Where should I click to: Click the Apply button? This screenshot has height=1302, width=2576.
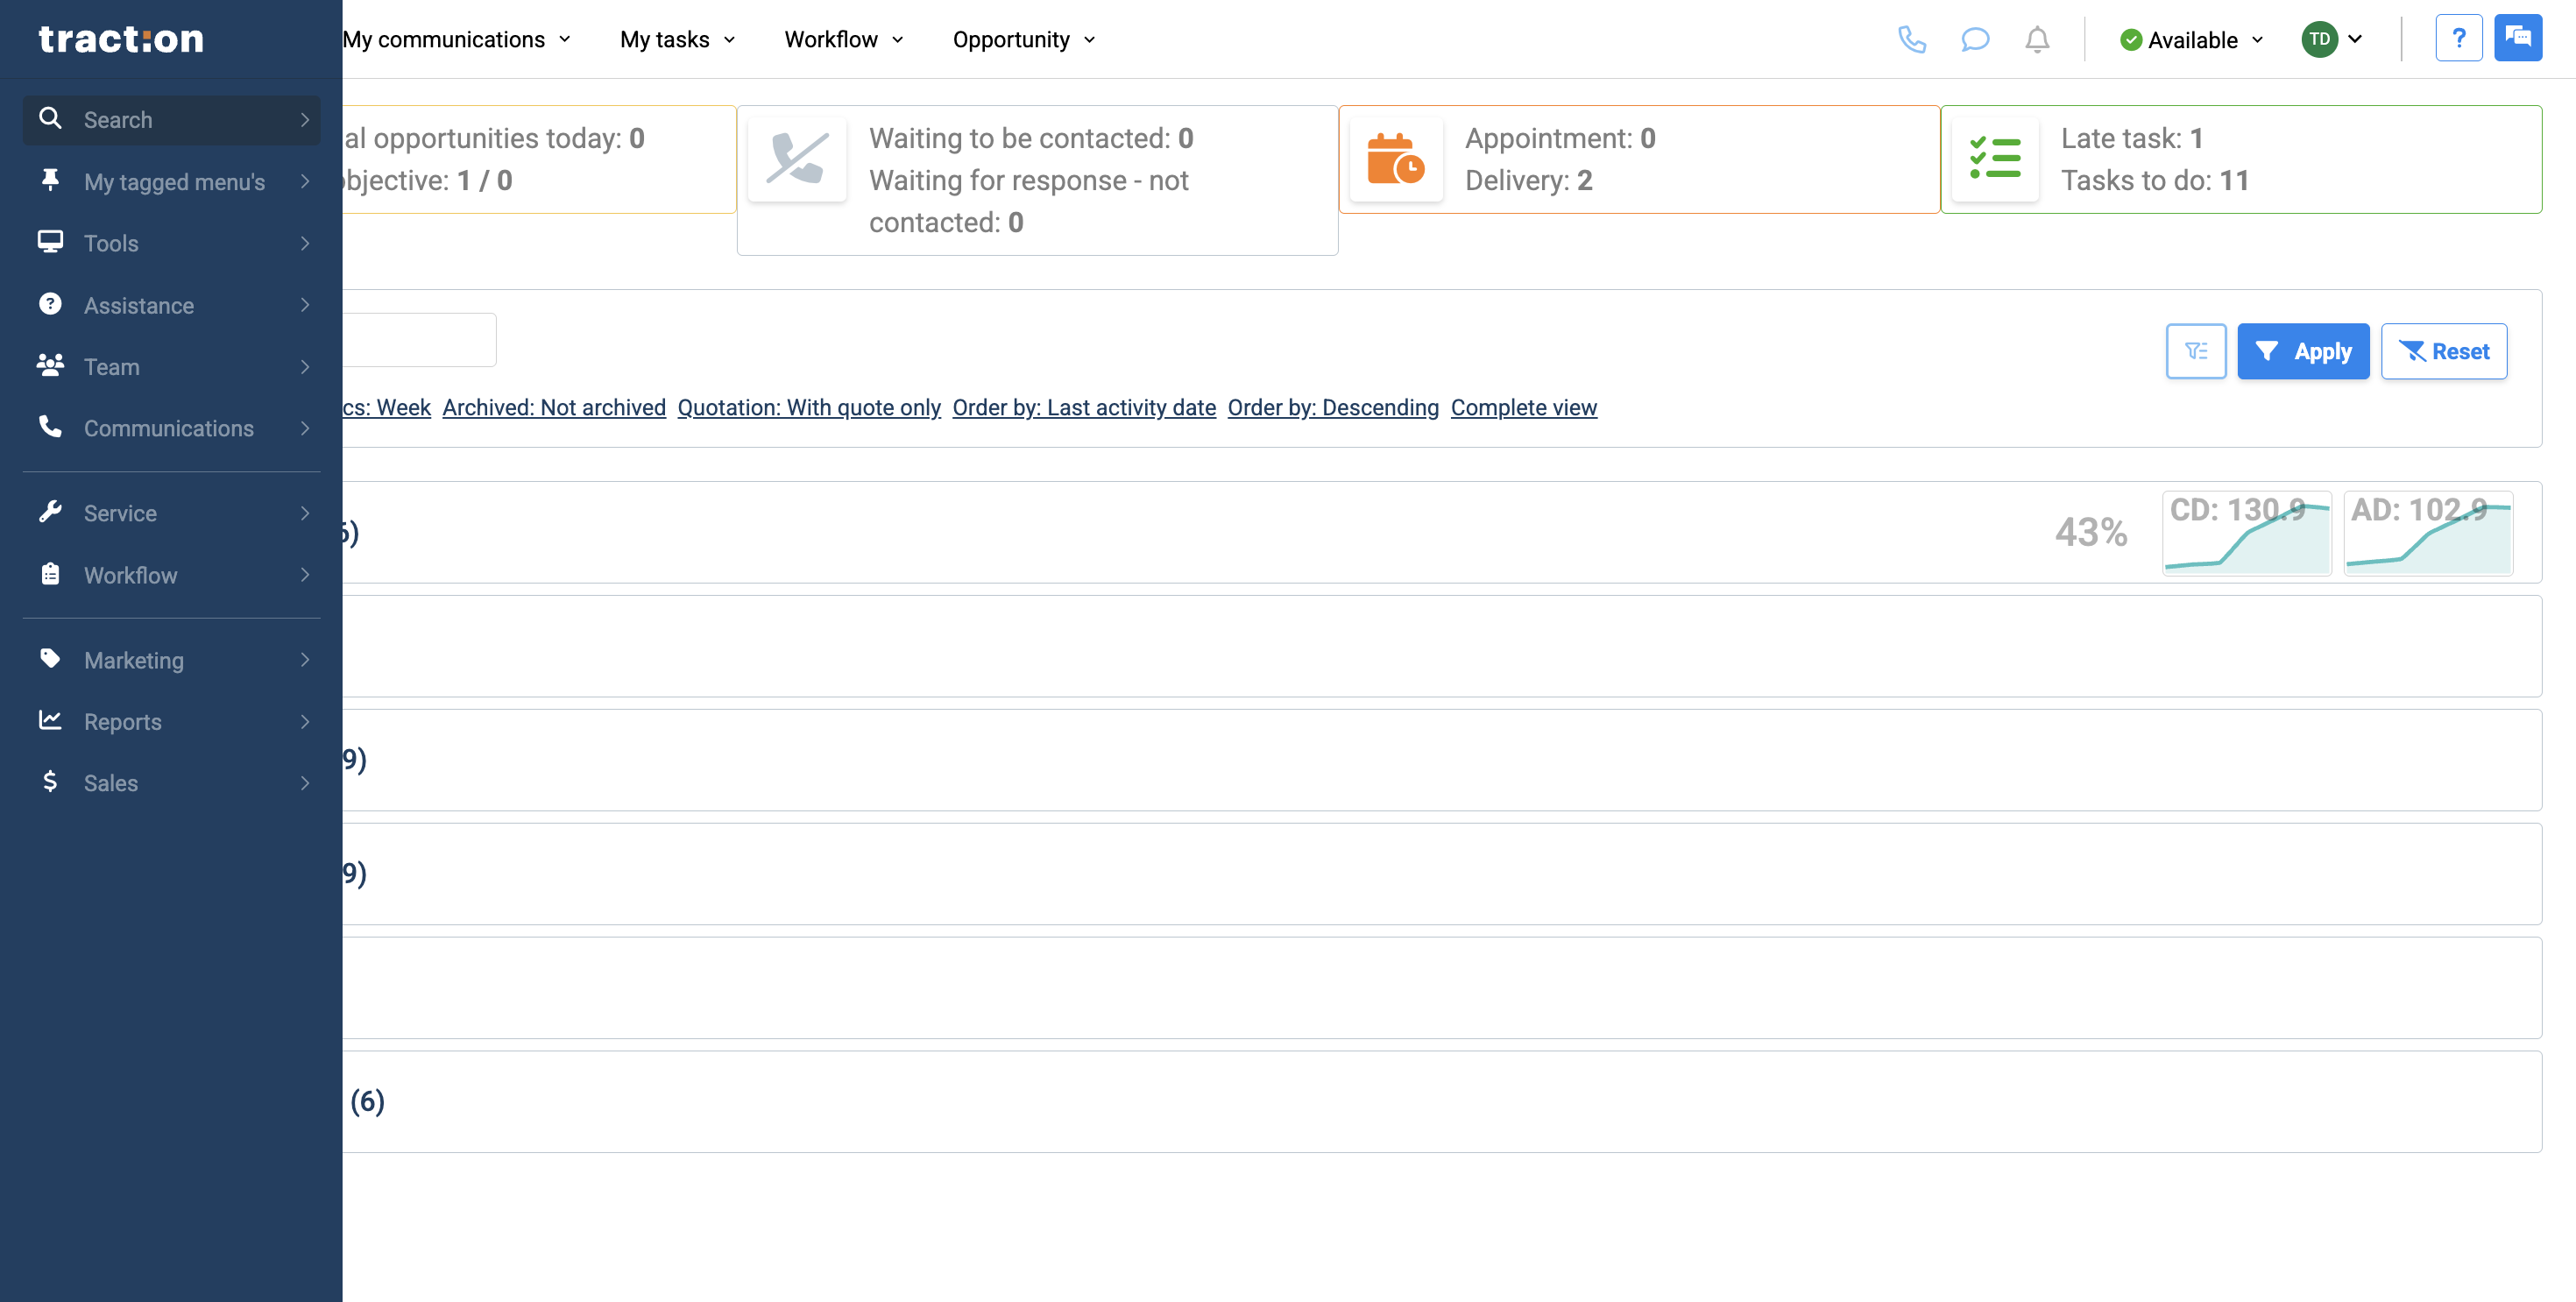(x=2303, y=351)
